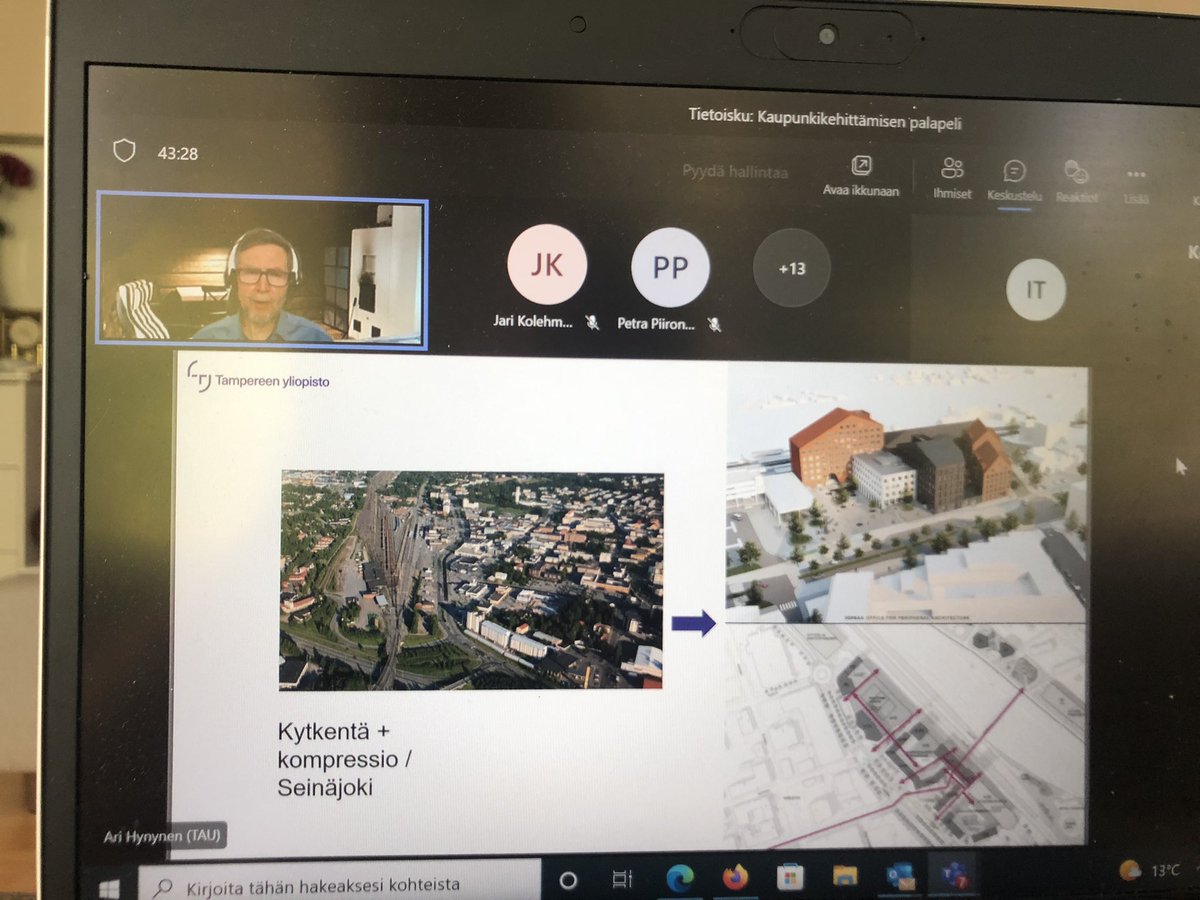Viewport: 1200px width, 900px height.
Task: Open the Ihmiset participants panel
Action: tap(952, 179)
